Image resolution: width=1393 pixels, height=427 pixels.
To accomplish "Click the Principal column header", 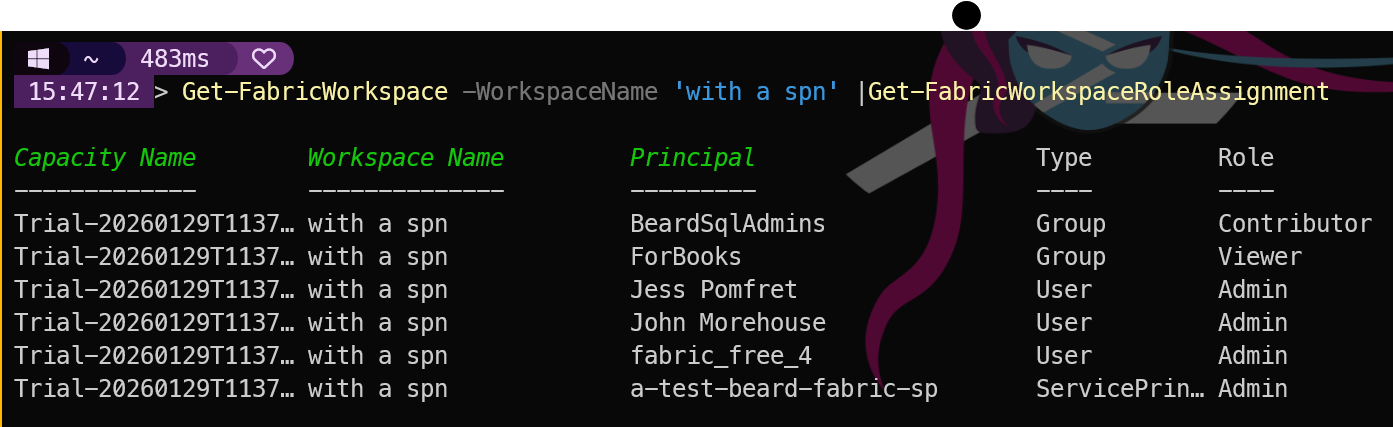I will [x=693, y=158].
